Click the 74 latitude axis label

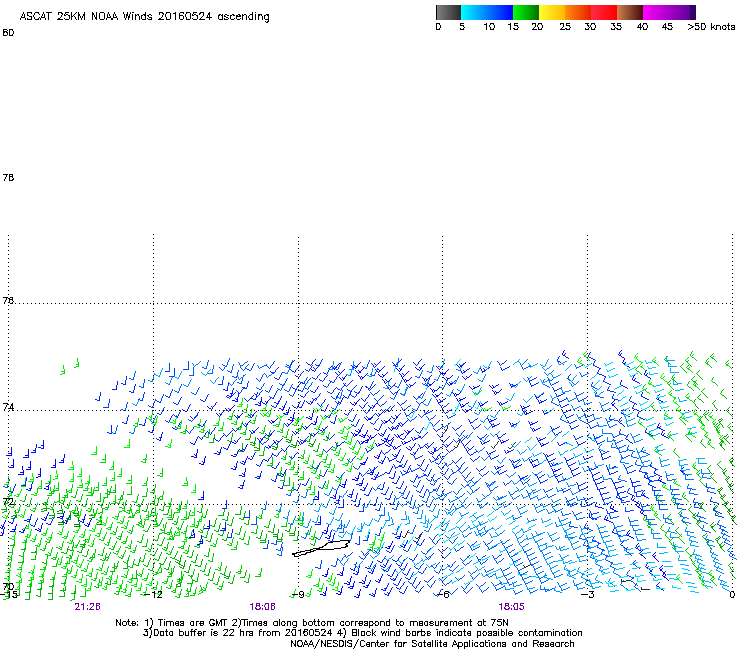pos(8,407)
